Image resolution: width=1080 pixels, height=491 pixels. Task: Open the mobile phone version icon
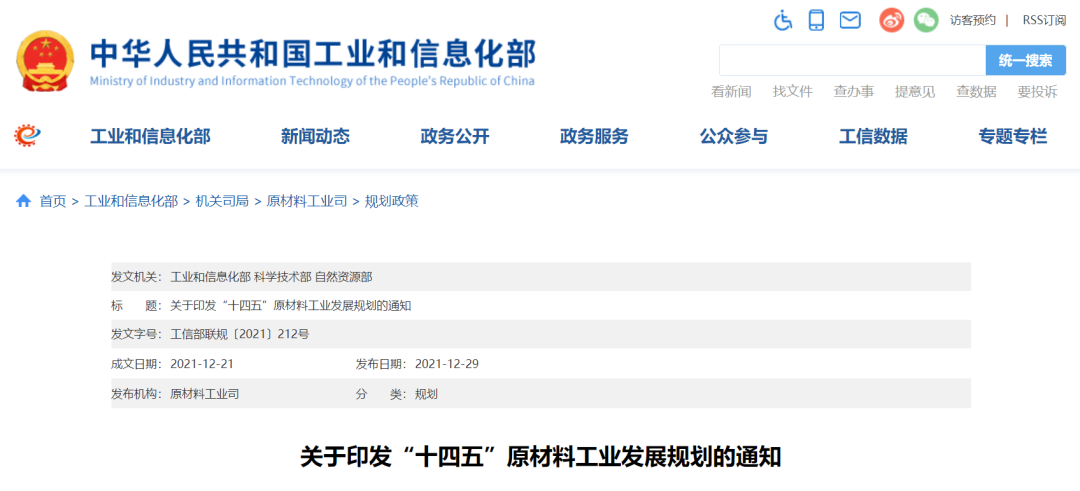816,20
